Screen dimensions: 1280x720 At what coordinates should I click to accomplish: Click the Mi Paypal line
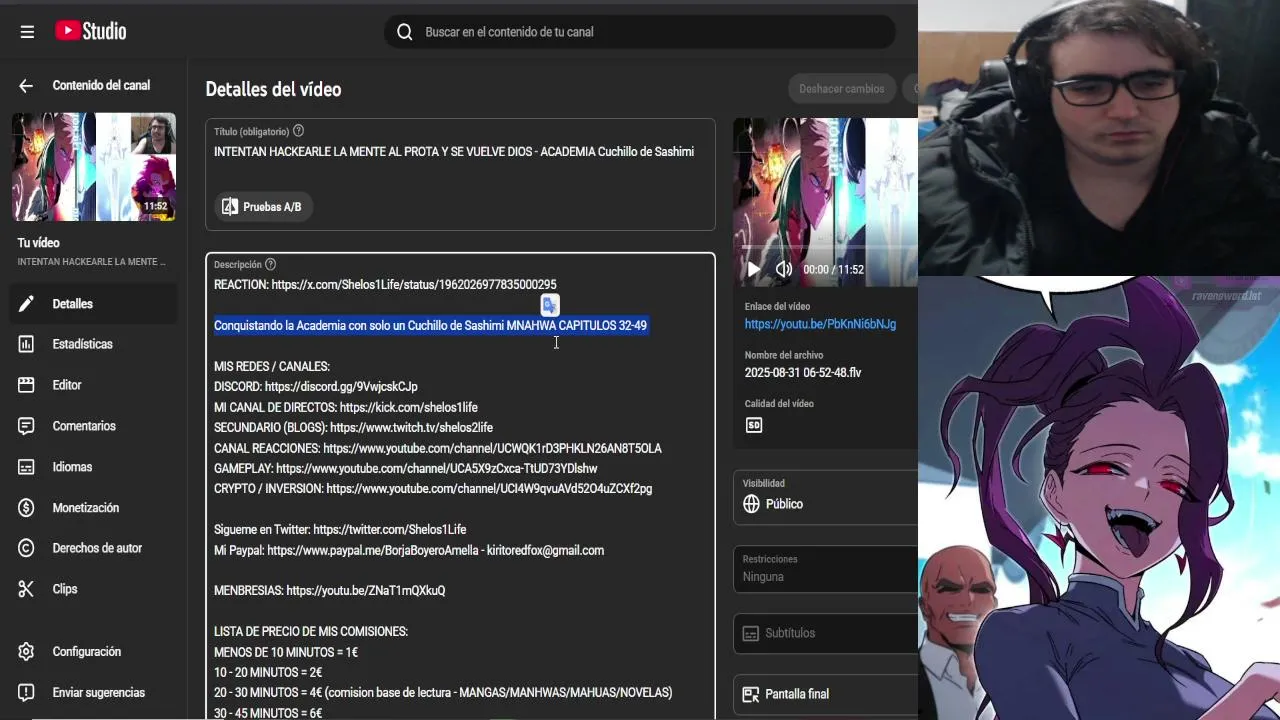point(409,551)
